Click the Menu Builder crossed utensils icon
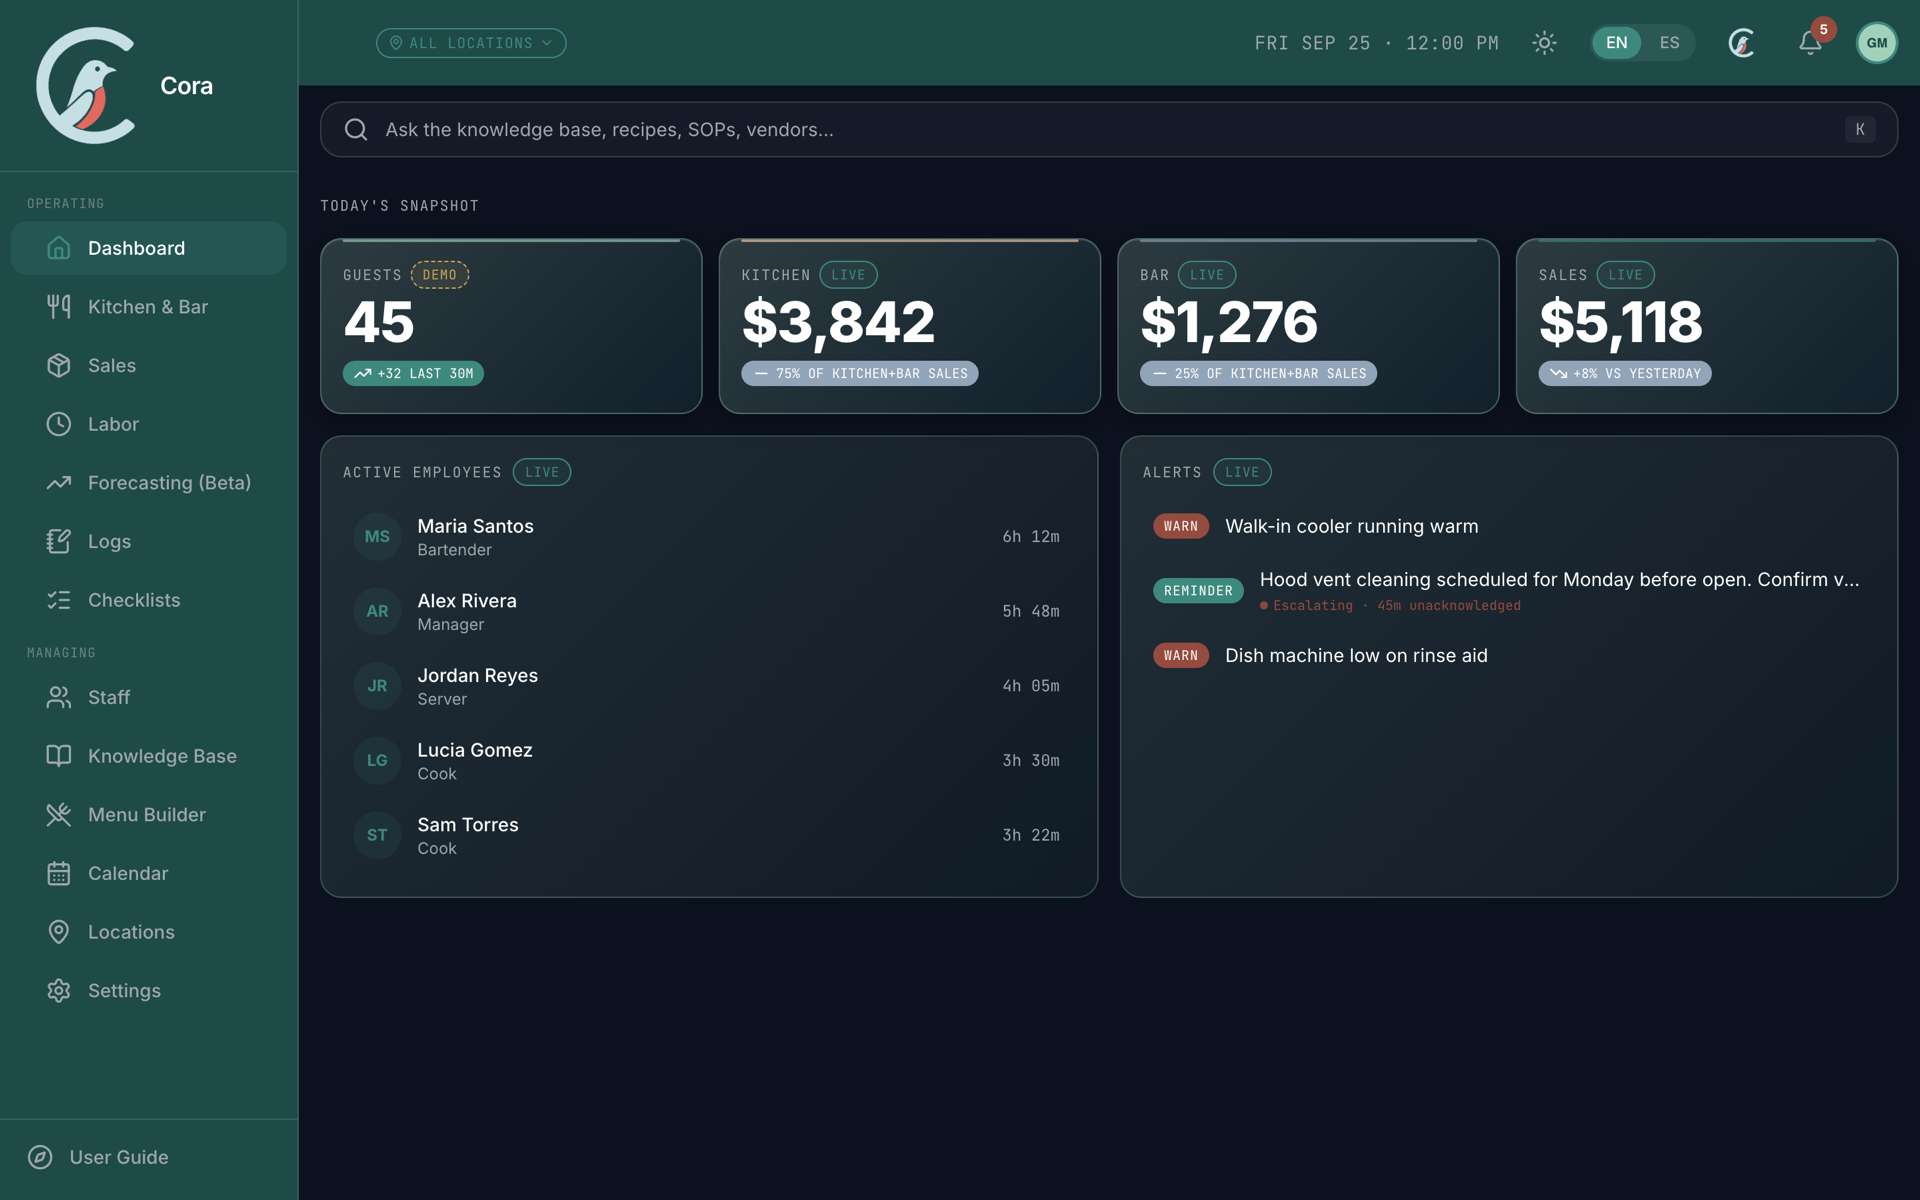1920x1200 pixels. click(x=59, y=815)
